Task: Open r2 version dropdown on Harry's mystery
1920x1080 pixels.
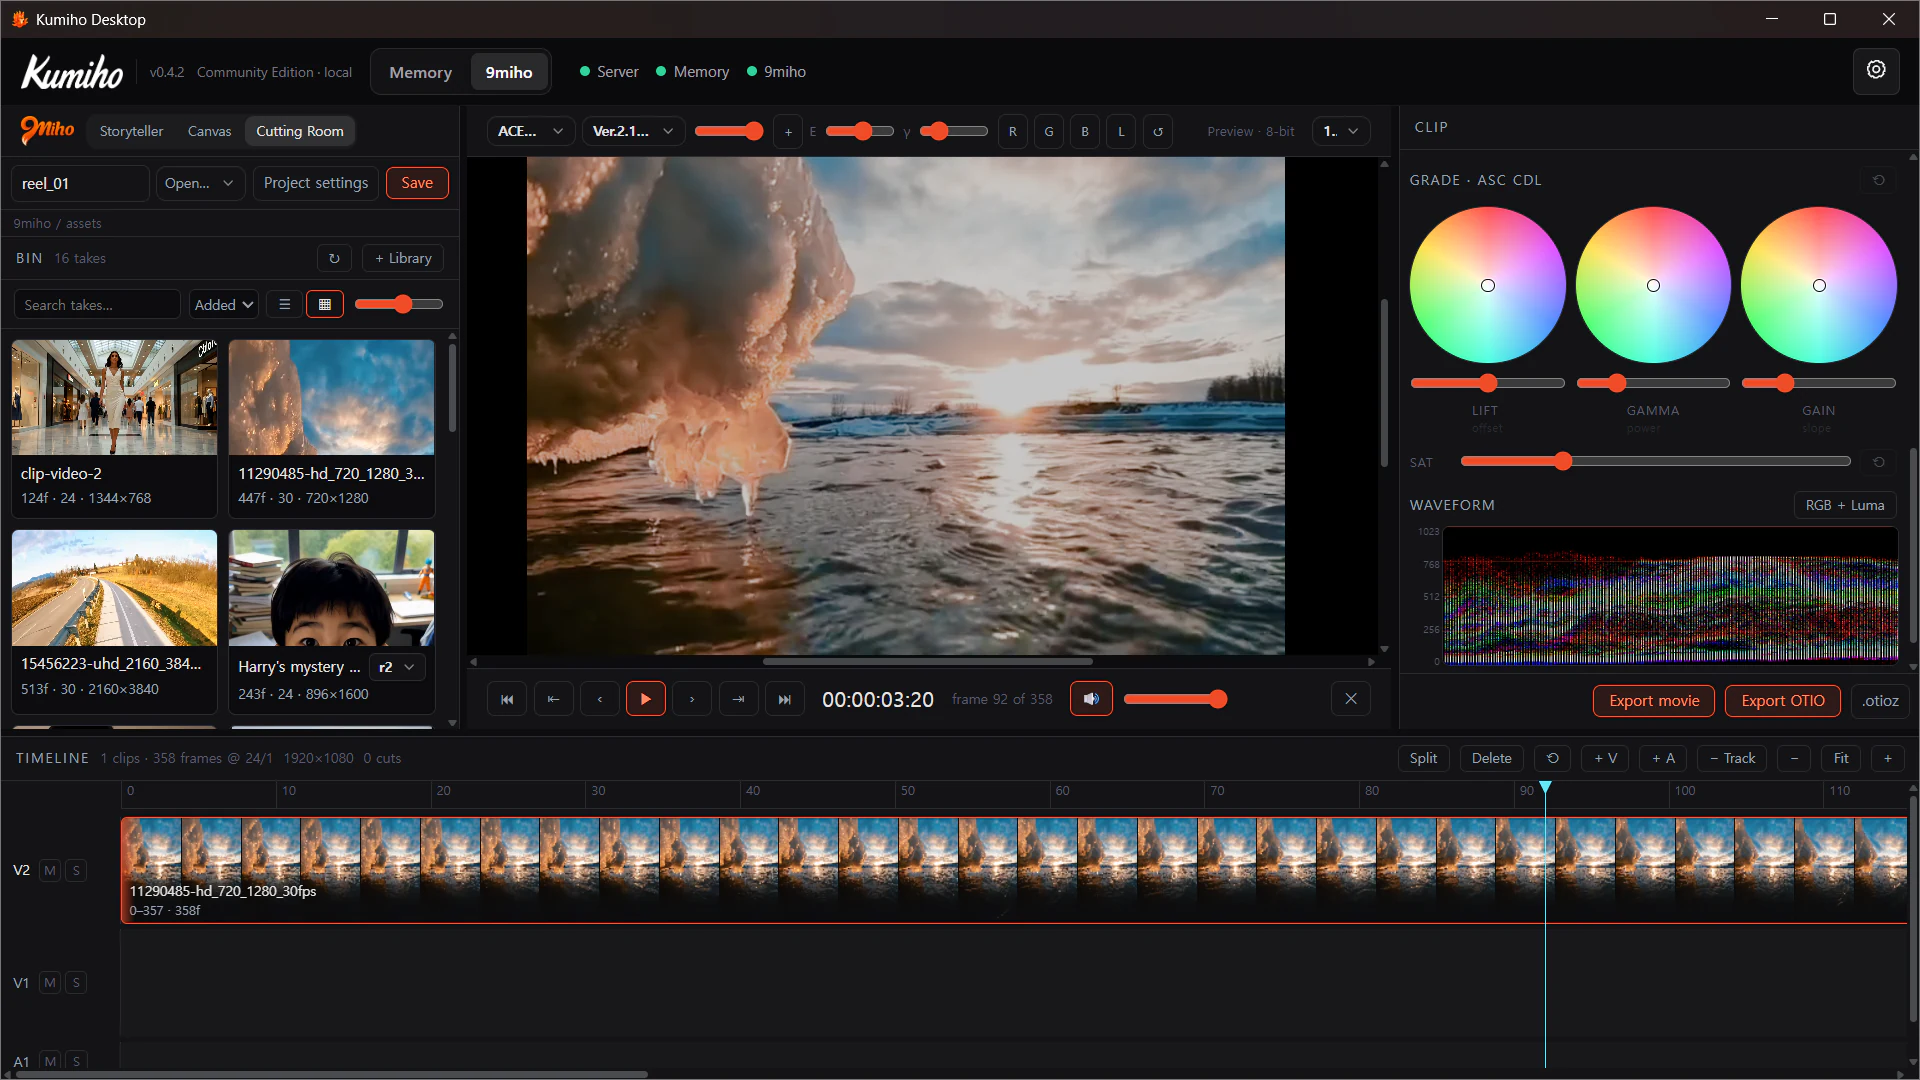Action: coord(397,667)
